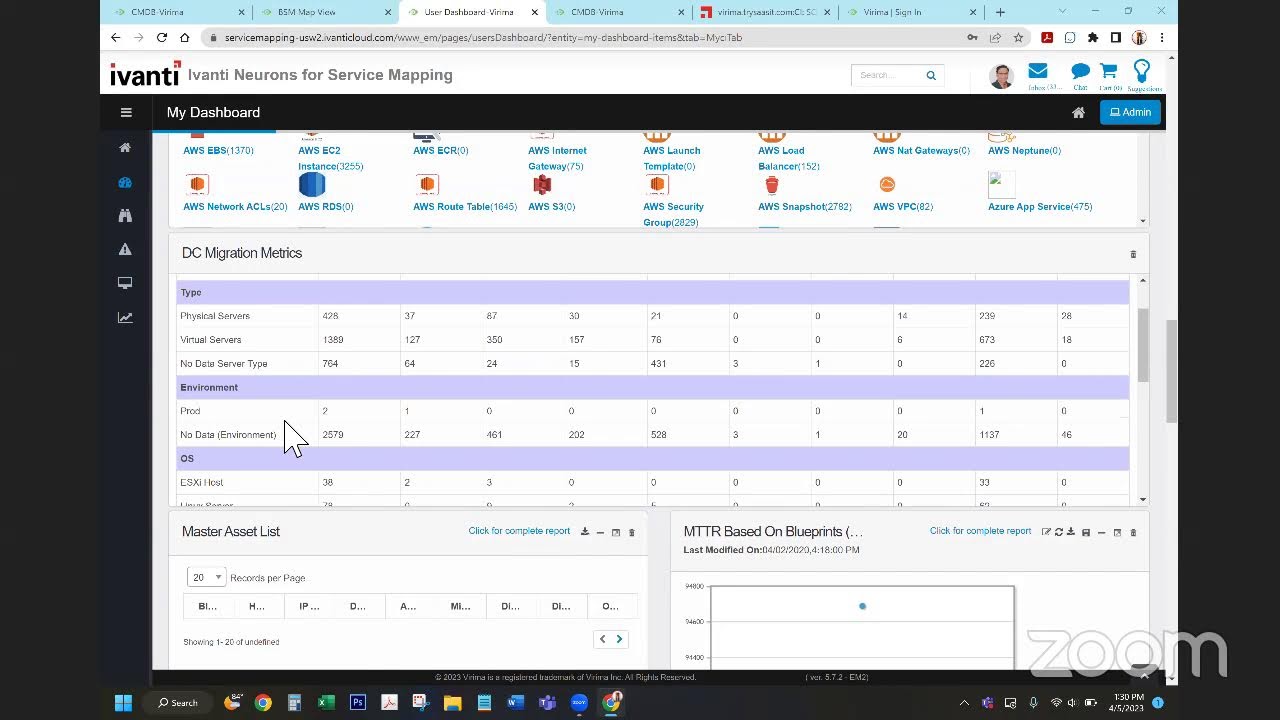Click complete report link for Master Asset List
Screen dimensions: 1280x720
click(519, 531)
